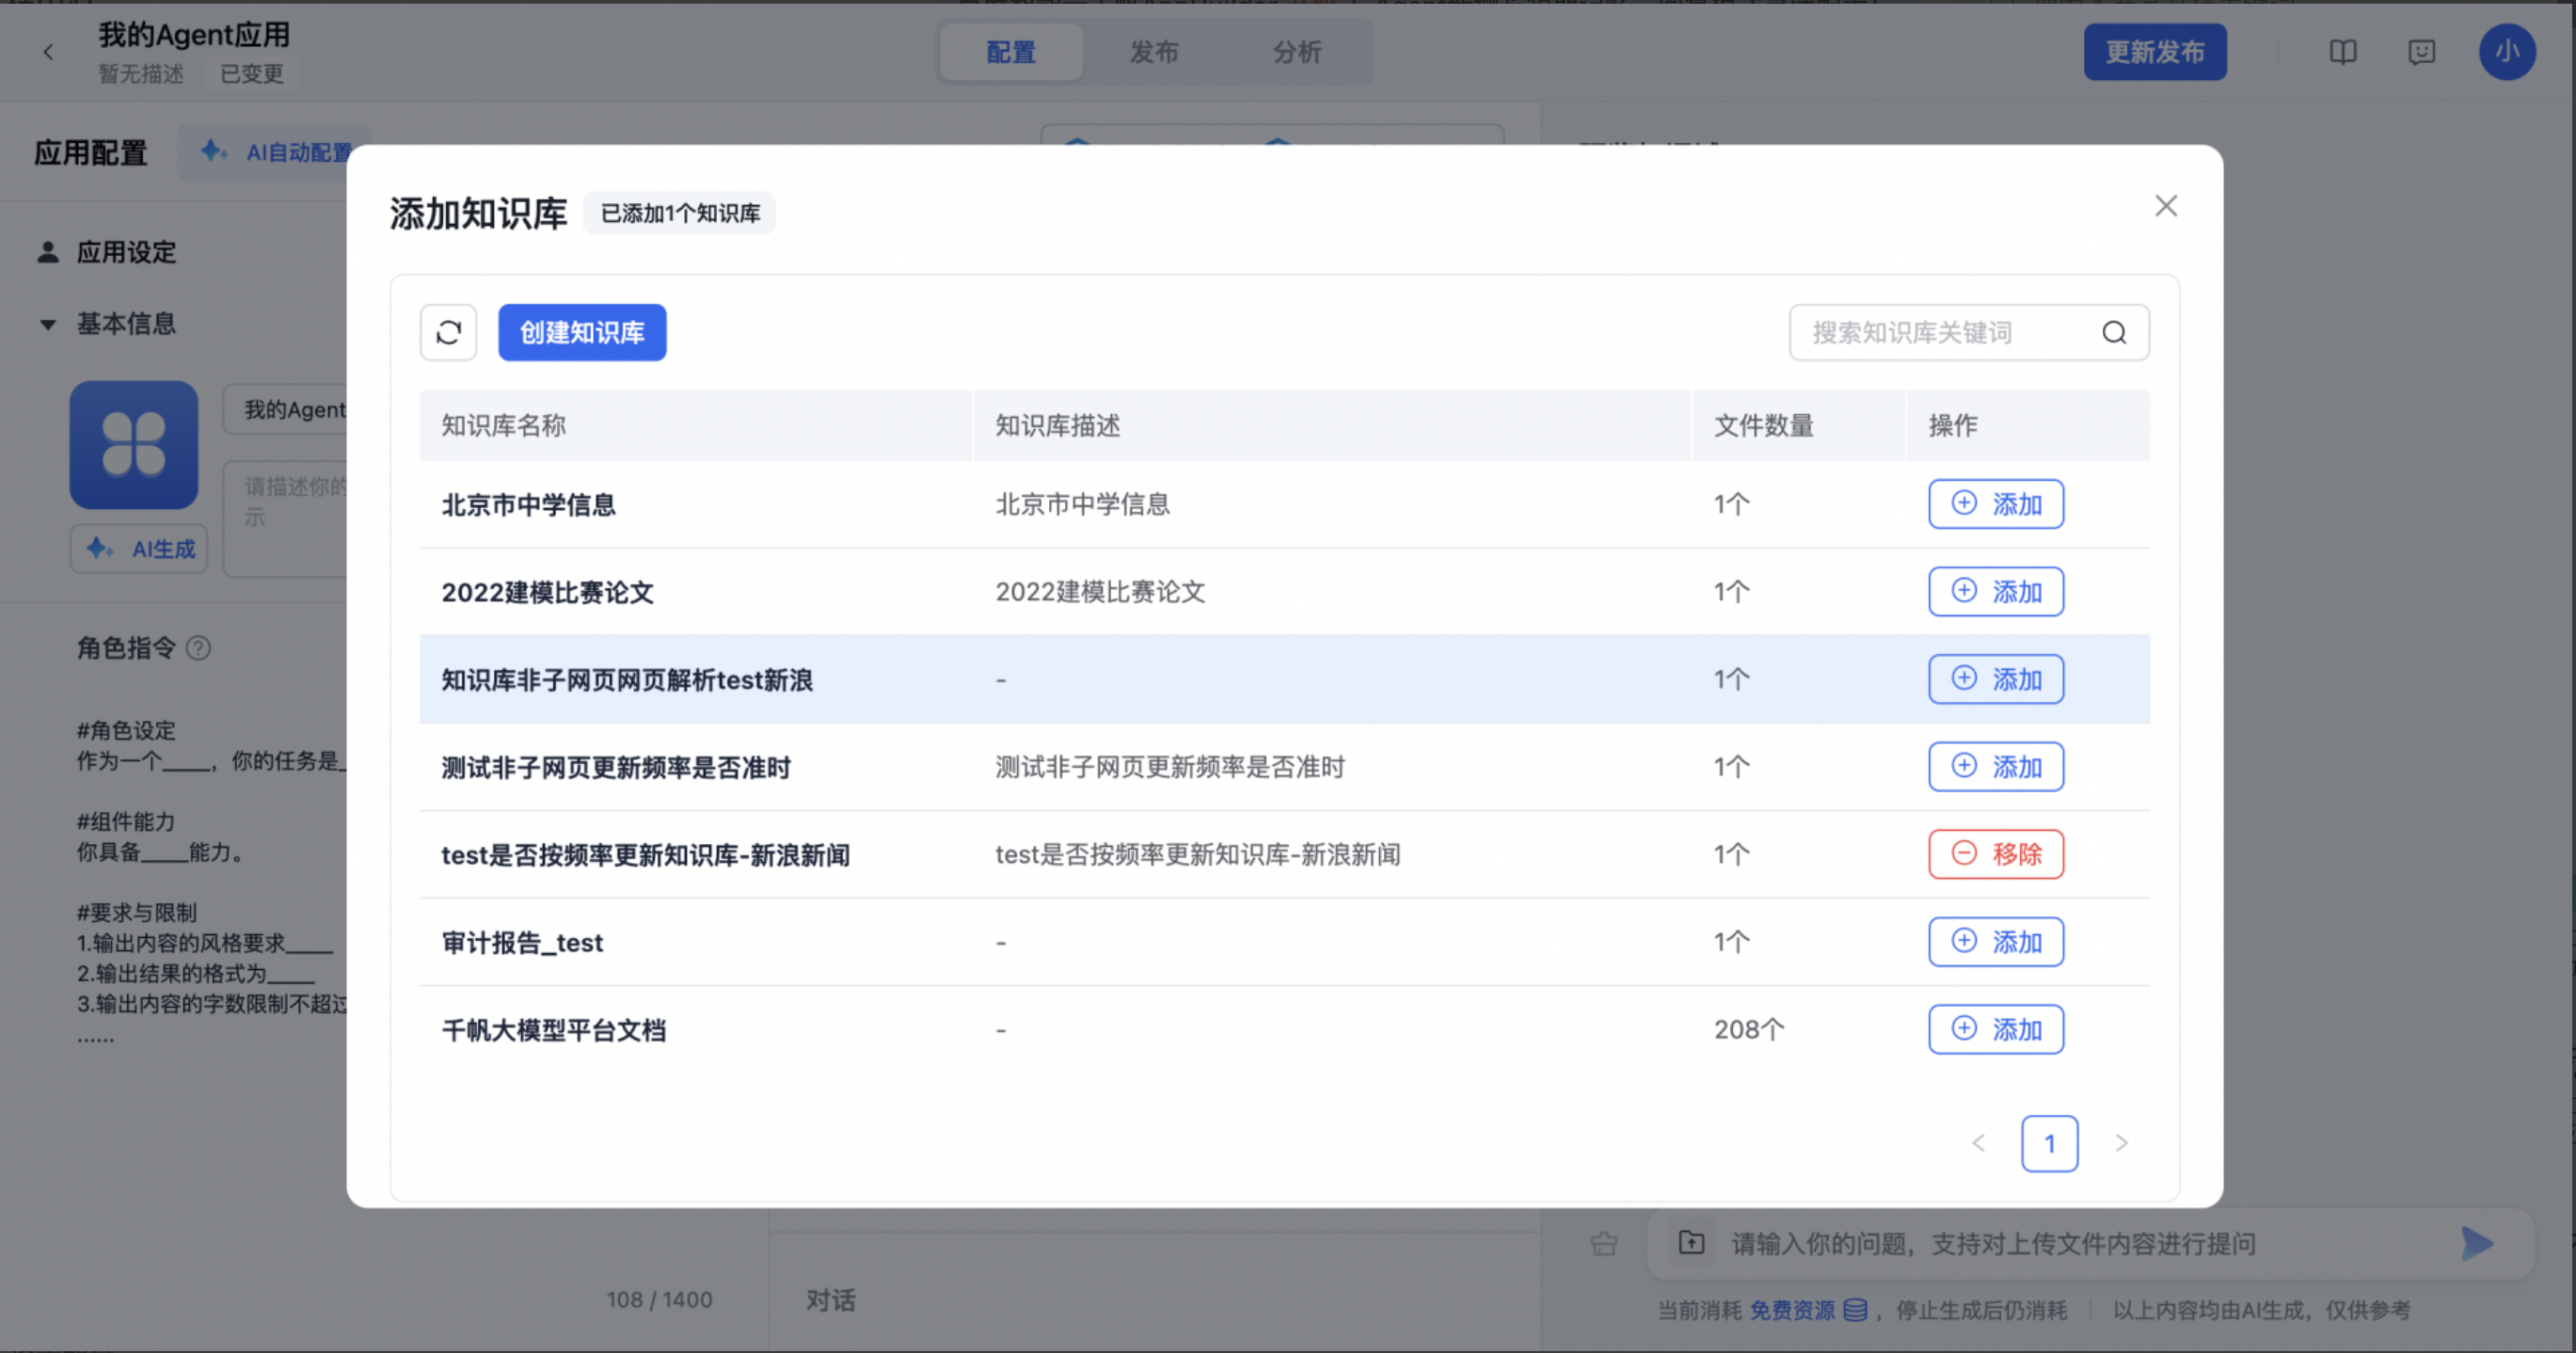
Task: Select page 1 in pagination
Action: pos(2049,1143)
